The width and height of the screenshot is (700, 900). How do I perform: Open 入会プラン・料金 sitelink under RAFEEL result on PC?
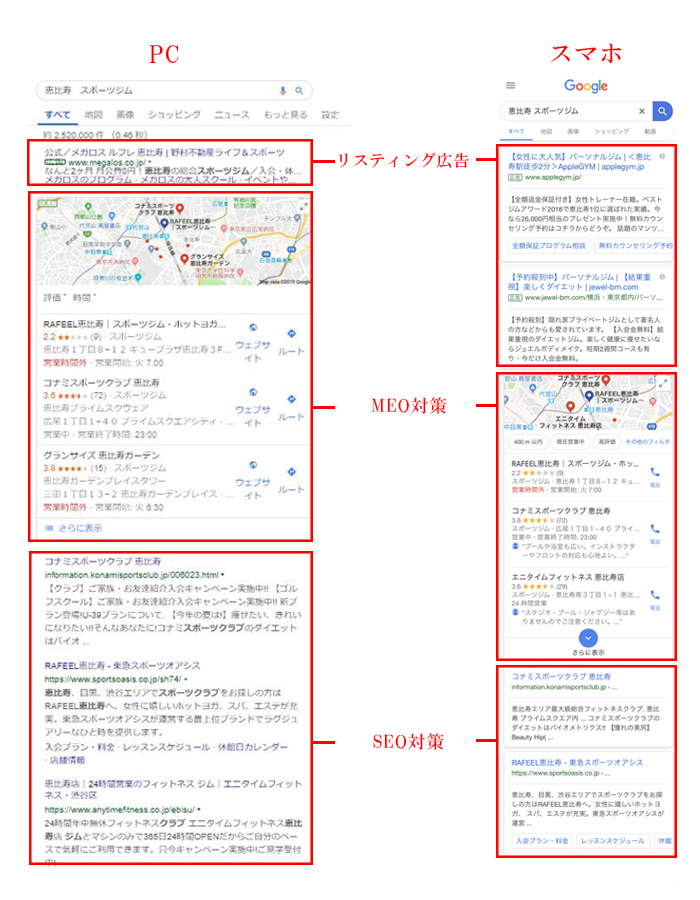[80, 747]
